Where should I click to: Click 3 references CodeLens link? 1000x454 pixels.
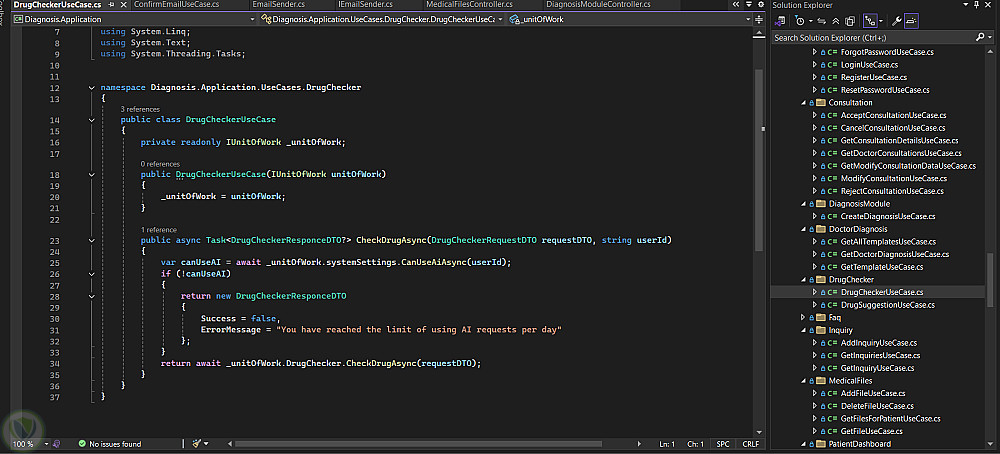click(x=140, y=109)
